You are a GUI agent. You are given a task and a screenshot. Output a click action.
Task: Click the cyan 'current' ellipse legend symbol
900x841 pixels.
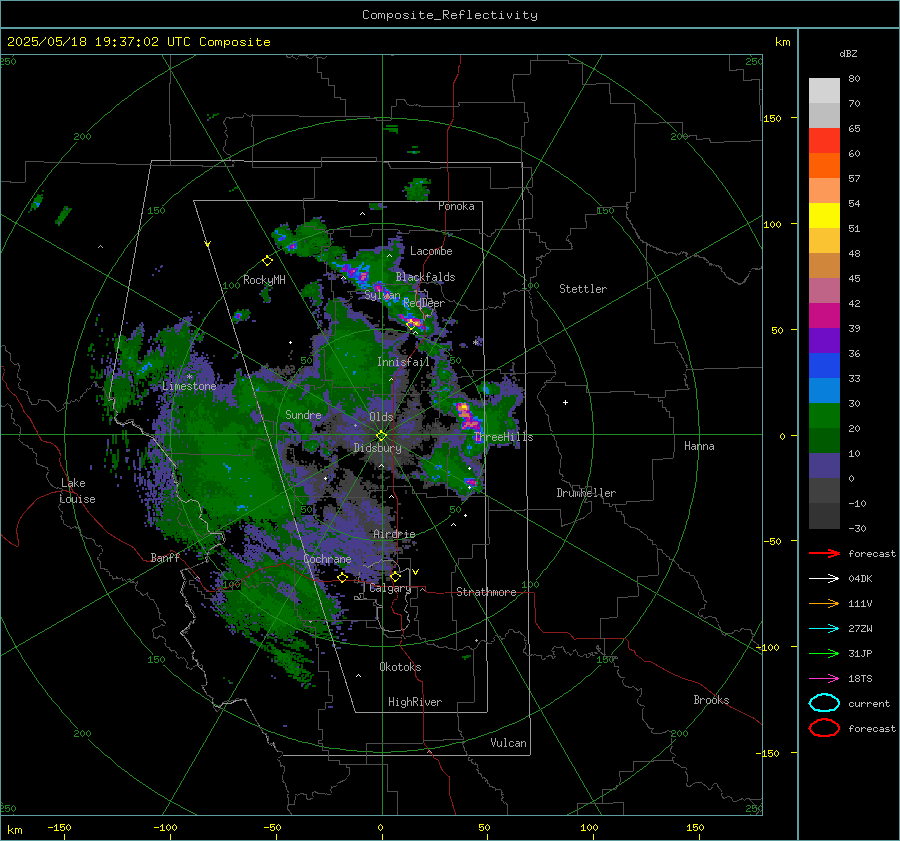[x=824, y=703]
